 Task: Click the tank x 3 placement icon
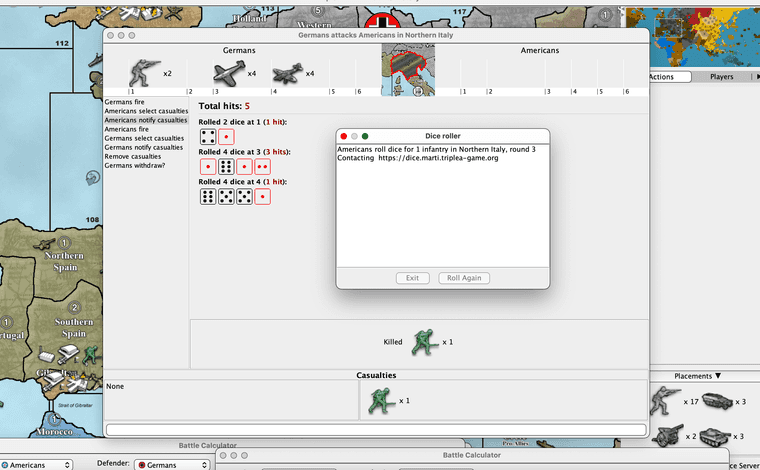tap(715, 436)
